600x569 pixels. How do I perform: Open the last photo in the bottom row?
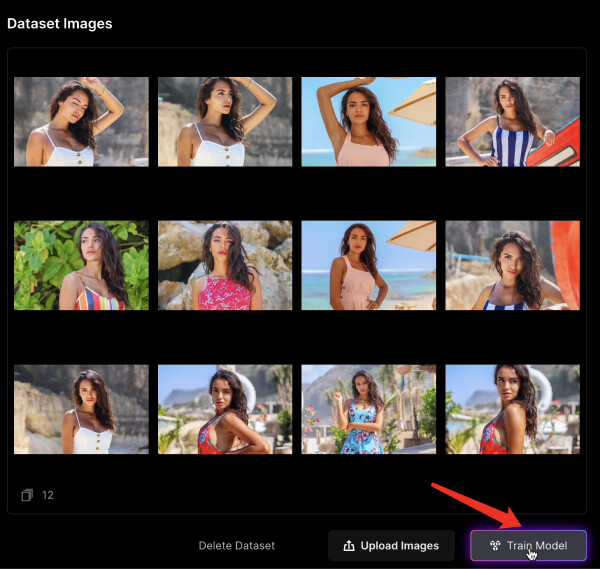click(x=512, y=409)
